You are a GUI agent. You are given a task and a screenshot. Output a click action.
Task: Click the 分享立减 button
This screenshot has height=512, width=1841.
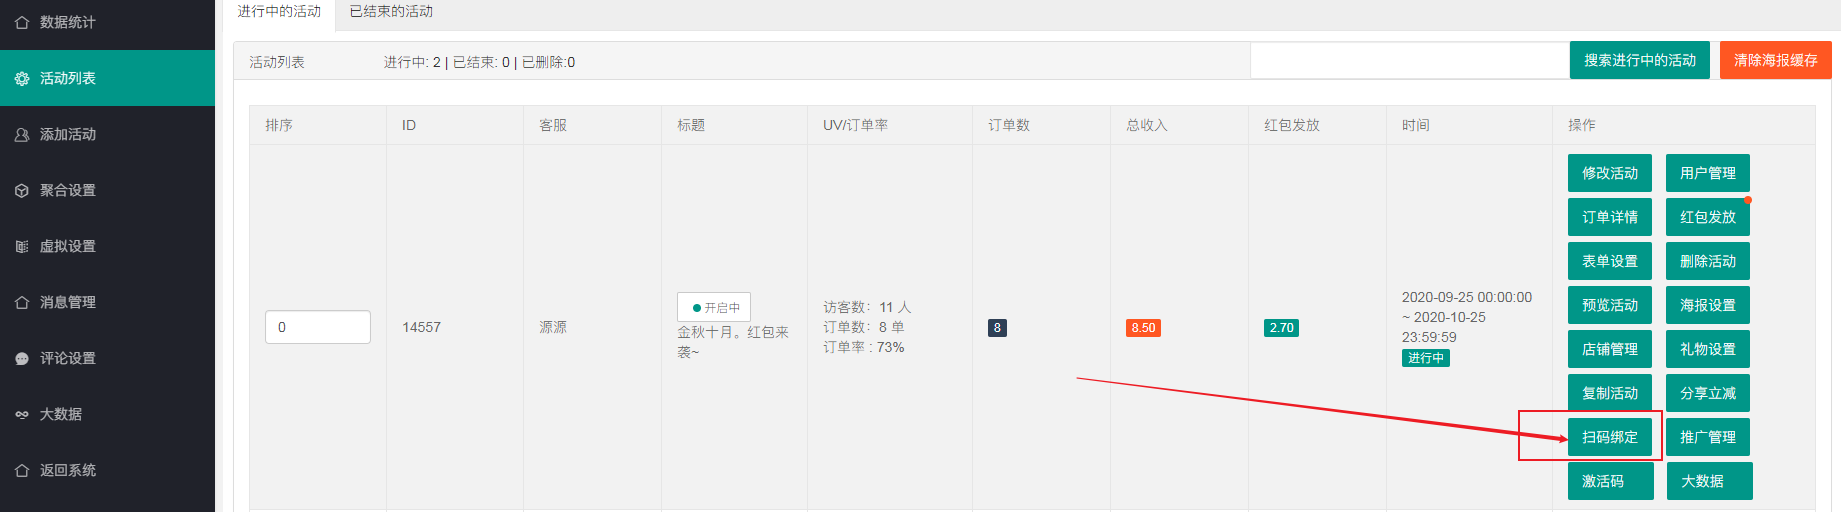[1708, 393]
